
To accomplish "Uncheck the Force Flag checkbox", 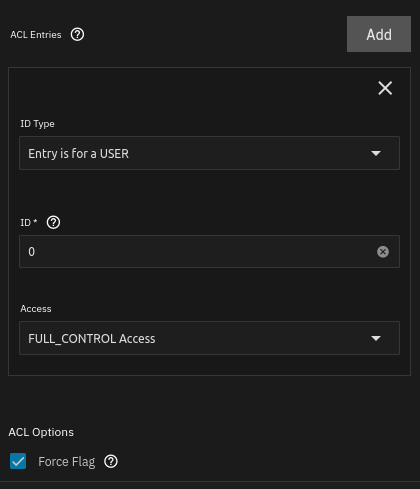I will click(18, 461).
